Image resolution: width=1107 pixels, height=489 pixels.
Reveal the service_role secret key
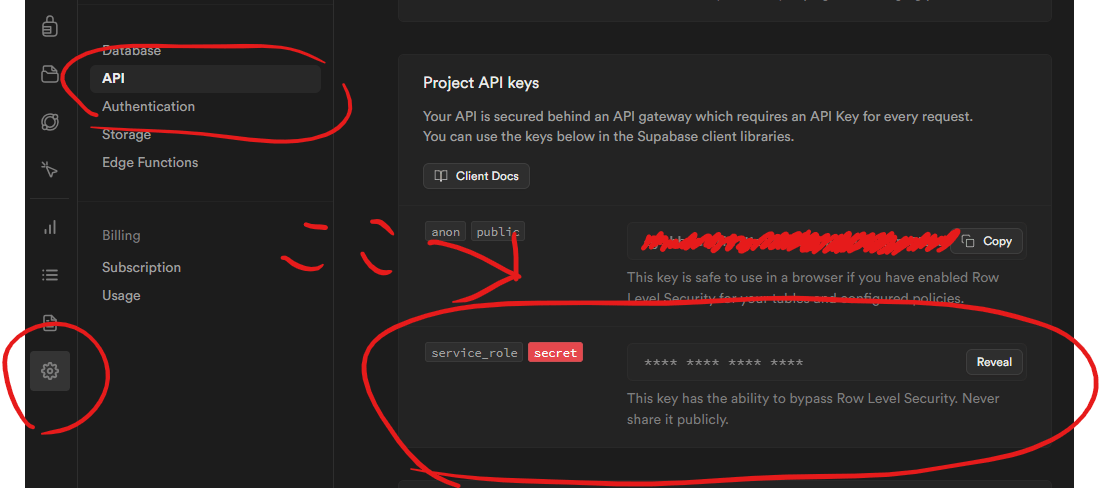(994, 362)
